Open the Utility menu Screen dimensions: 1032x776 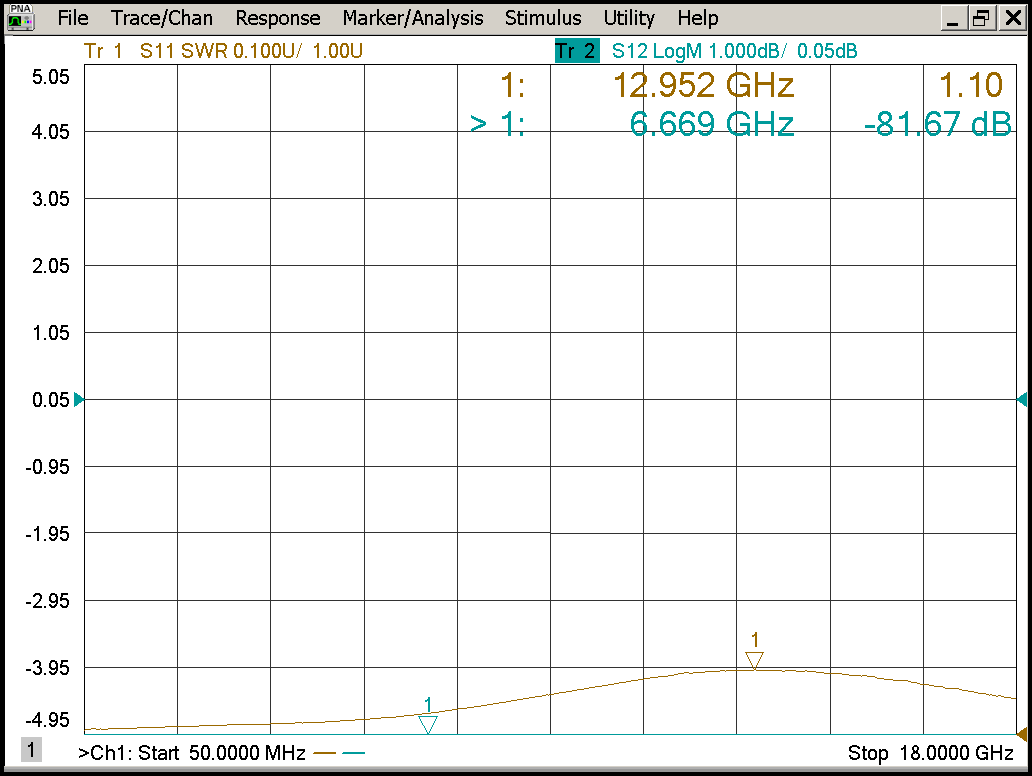(x=629, y=18)
